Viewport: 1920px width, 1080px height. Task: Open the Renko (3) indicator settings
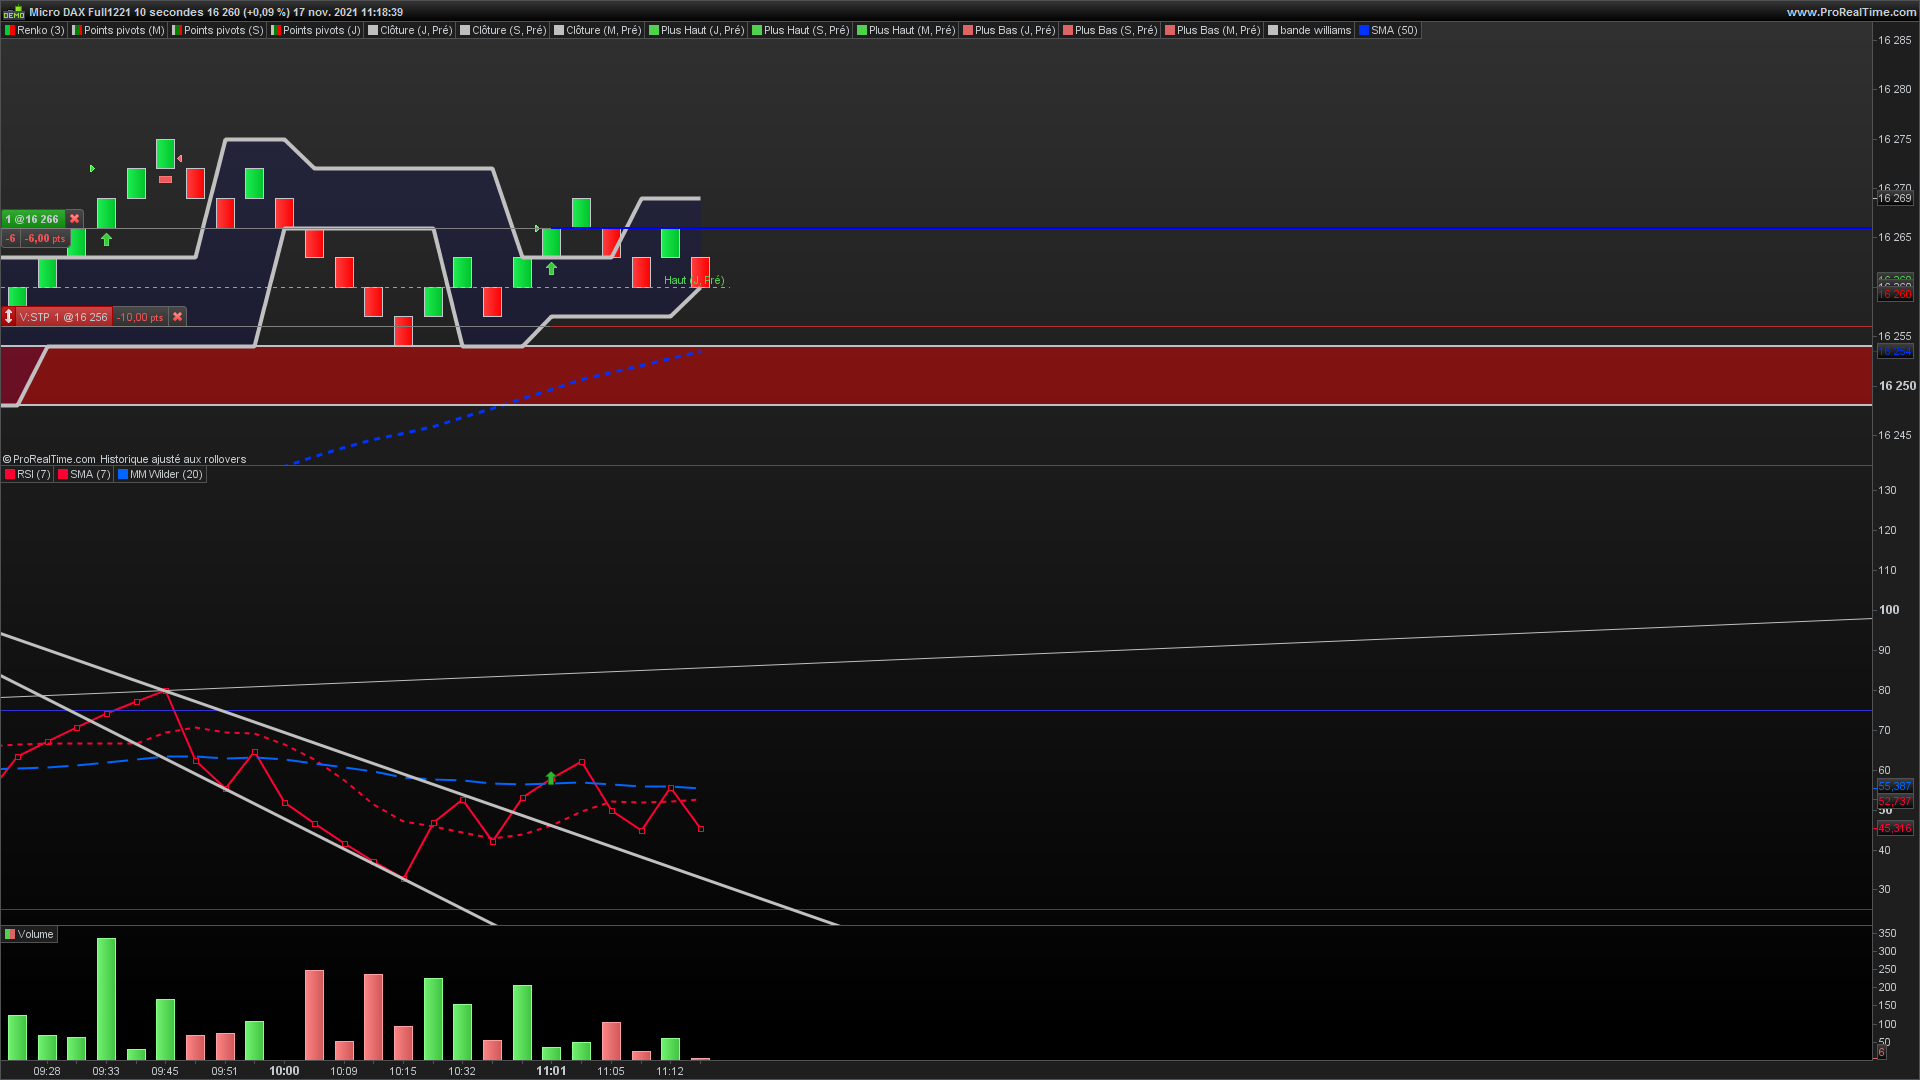tap(35, 31)
